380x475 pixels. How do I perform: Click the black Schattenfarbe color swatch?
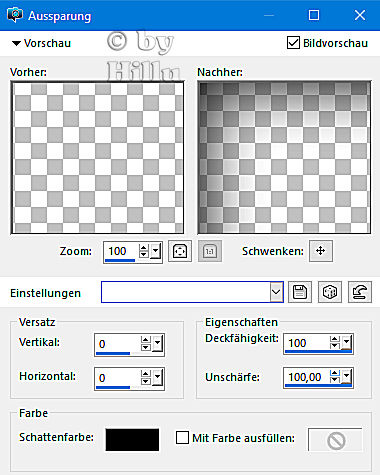click(x=132, y=440)
